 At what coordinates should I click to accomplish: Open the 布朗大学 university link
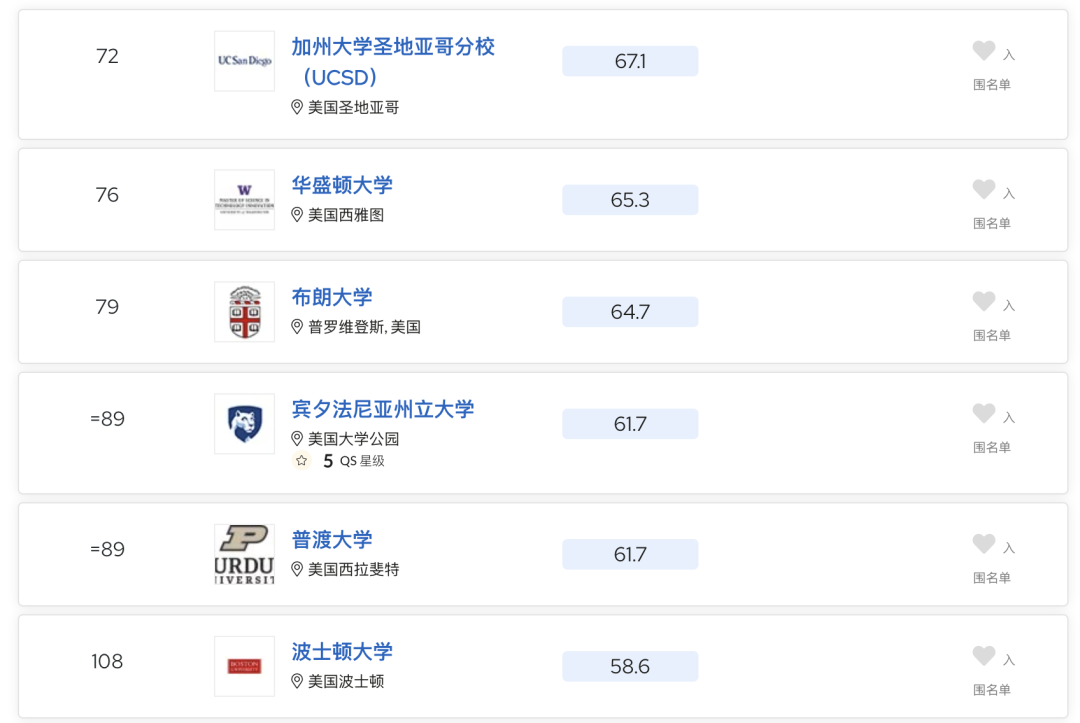pyautogui.click(x=331, y=297)
